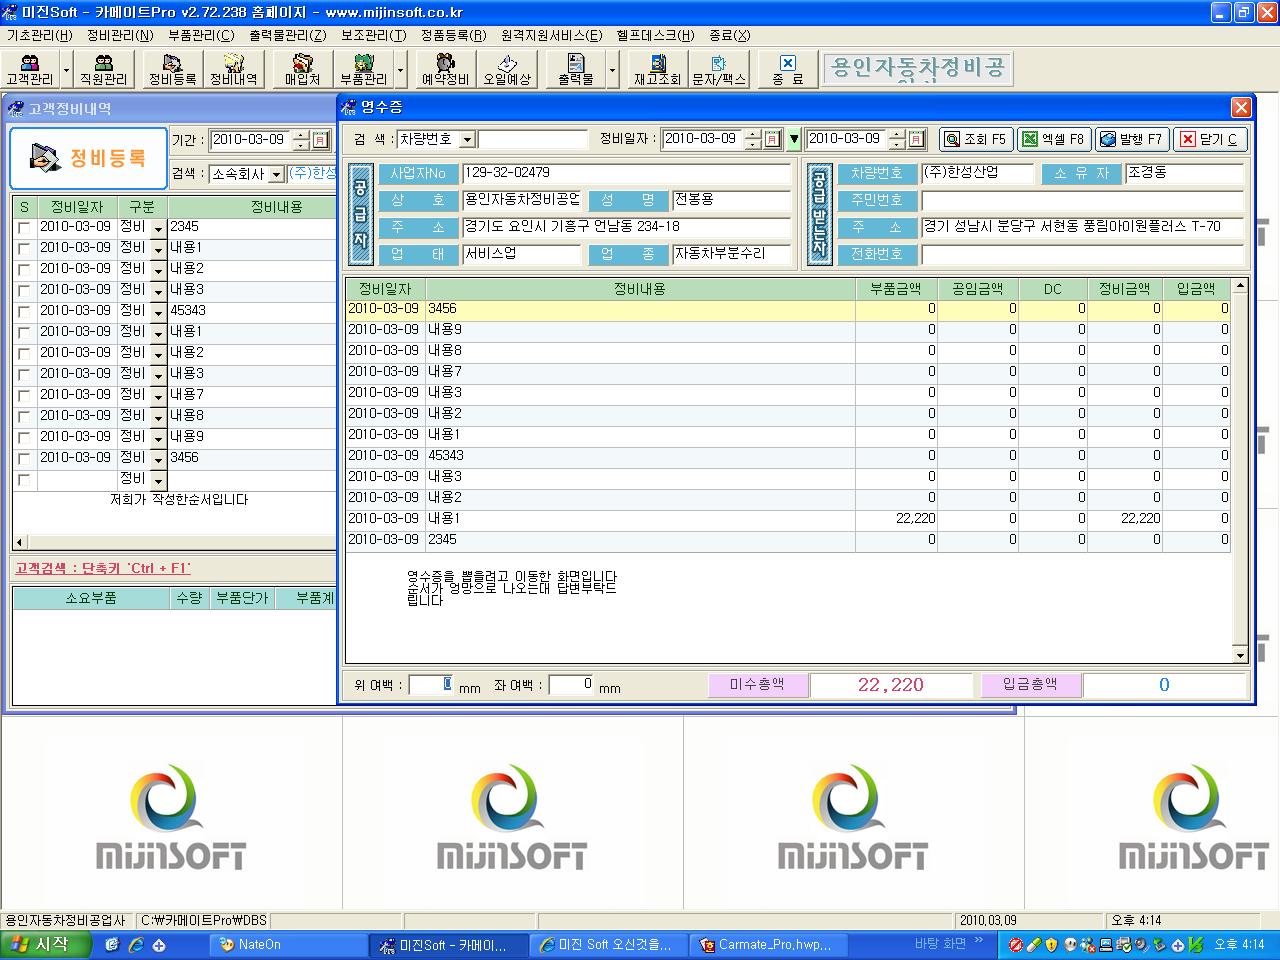Check the box for first 내용3 row
This screenshot has height=960, width=1280.
(24, 290)
